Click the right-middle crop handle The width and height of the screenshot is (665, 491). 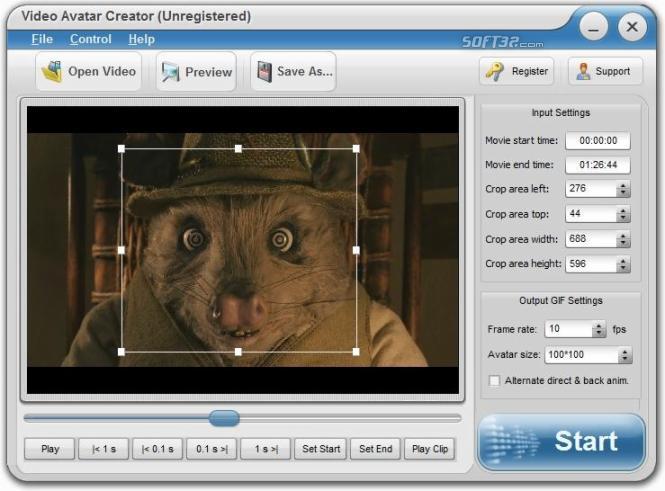(x=356, y=250)
